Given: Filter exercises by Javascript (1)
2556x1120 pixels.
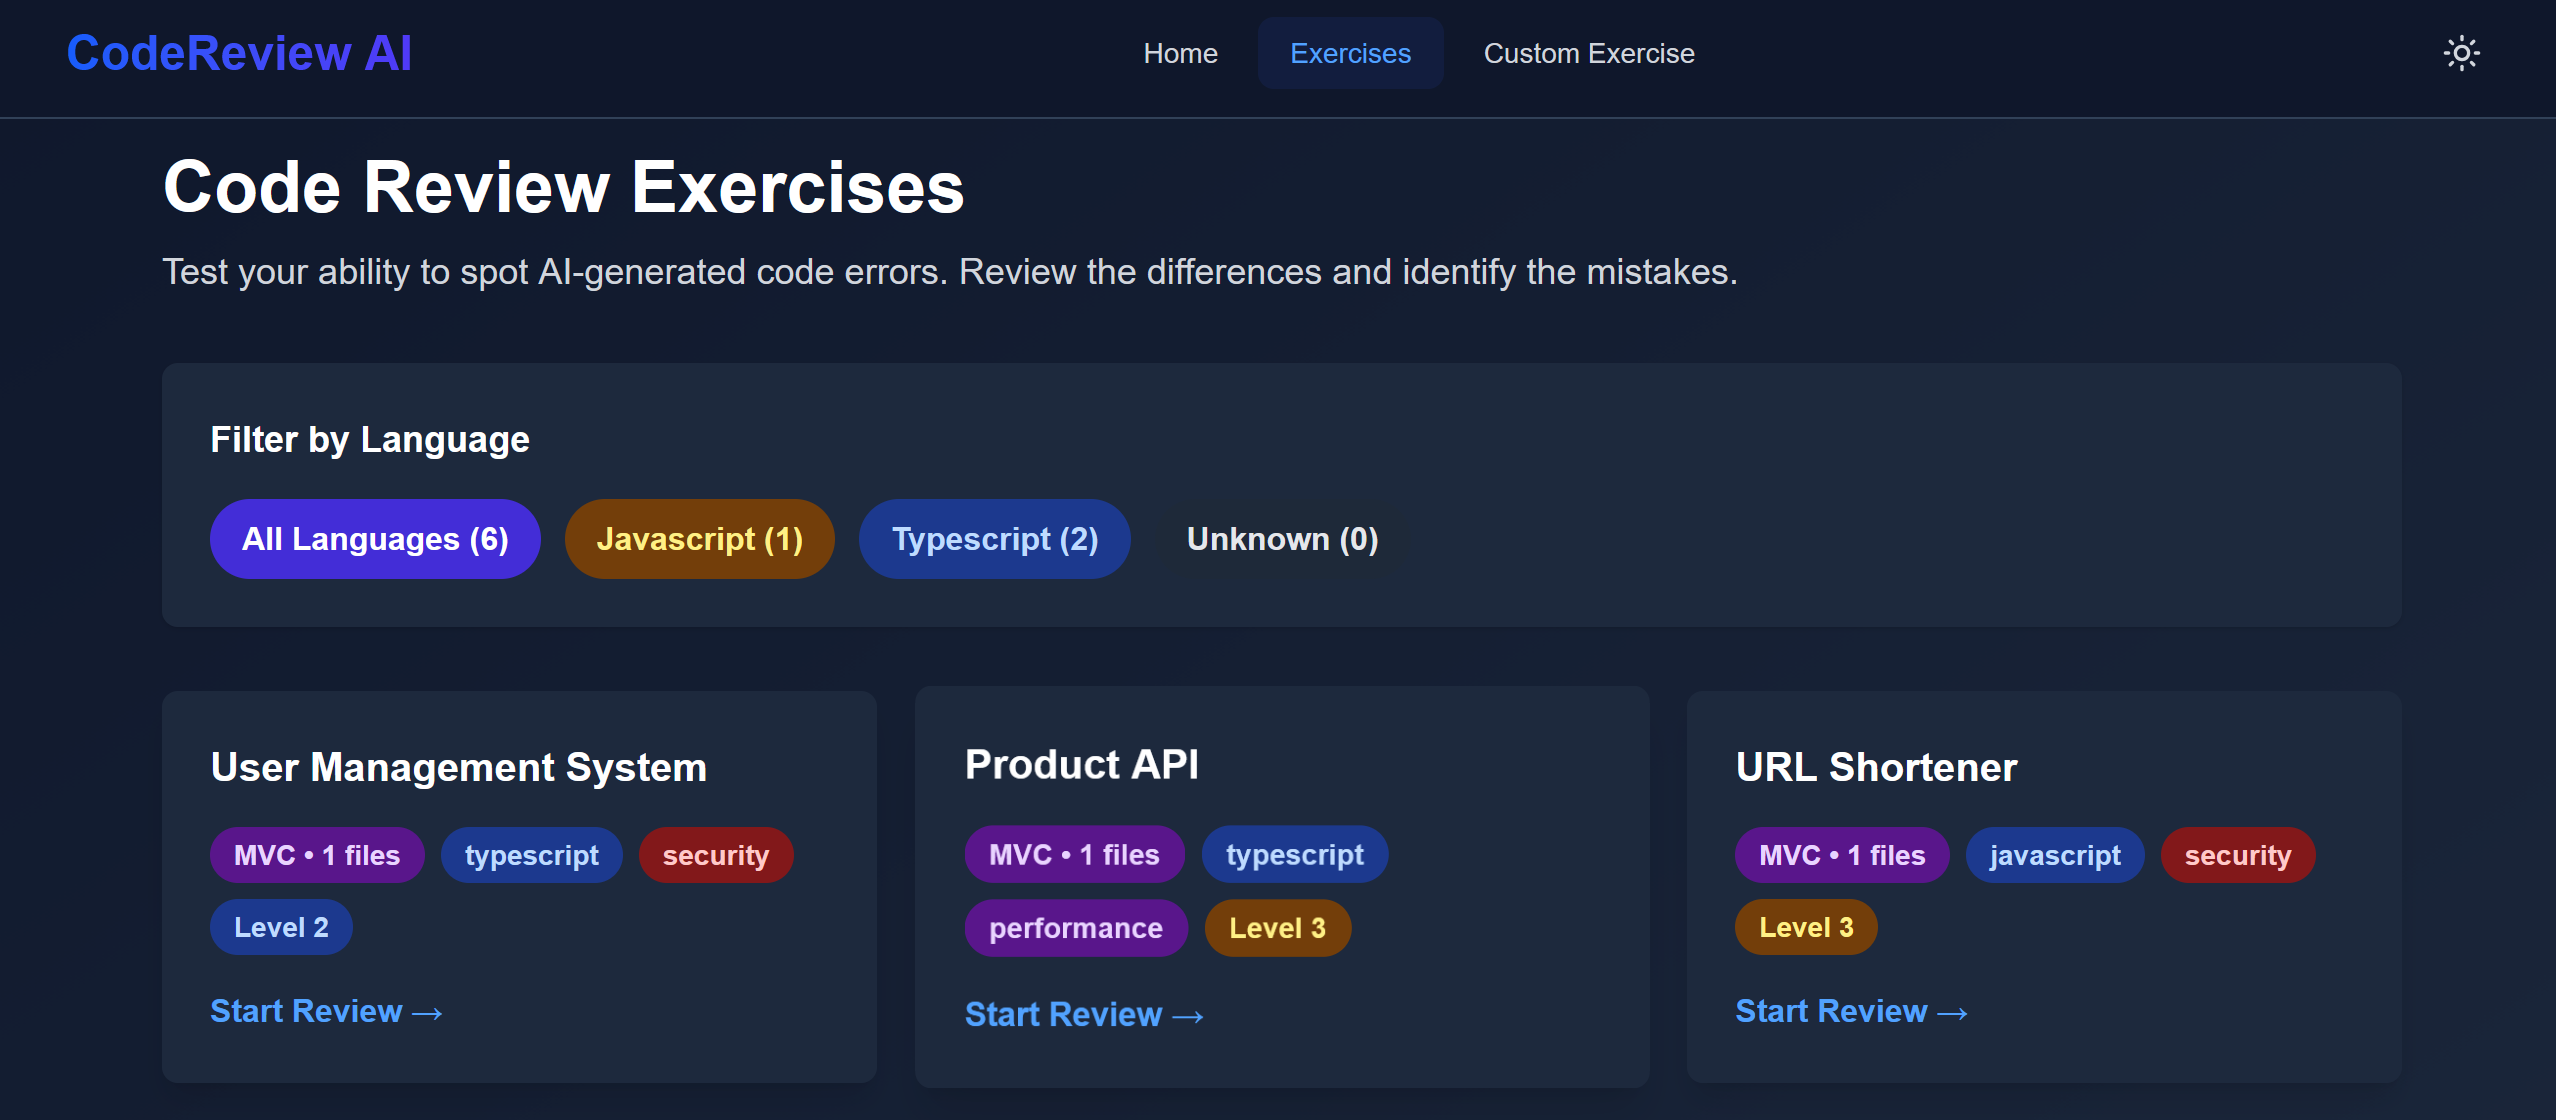Looking at the screenshot, I should click(699, 539).
